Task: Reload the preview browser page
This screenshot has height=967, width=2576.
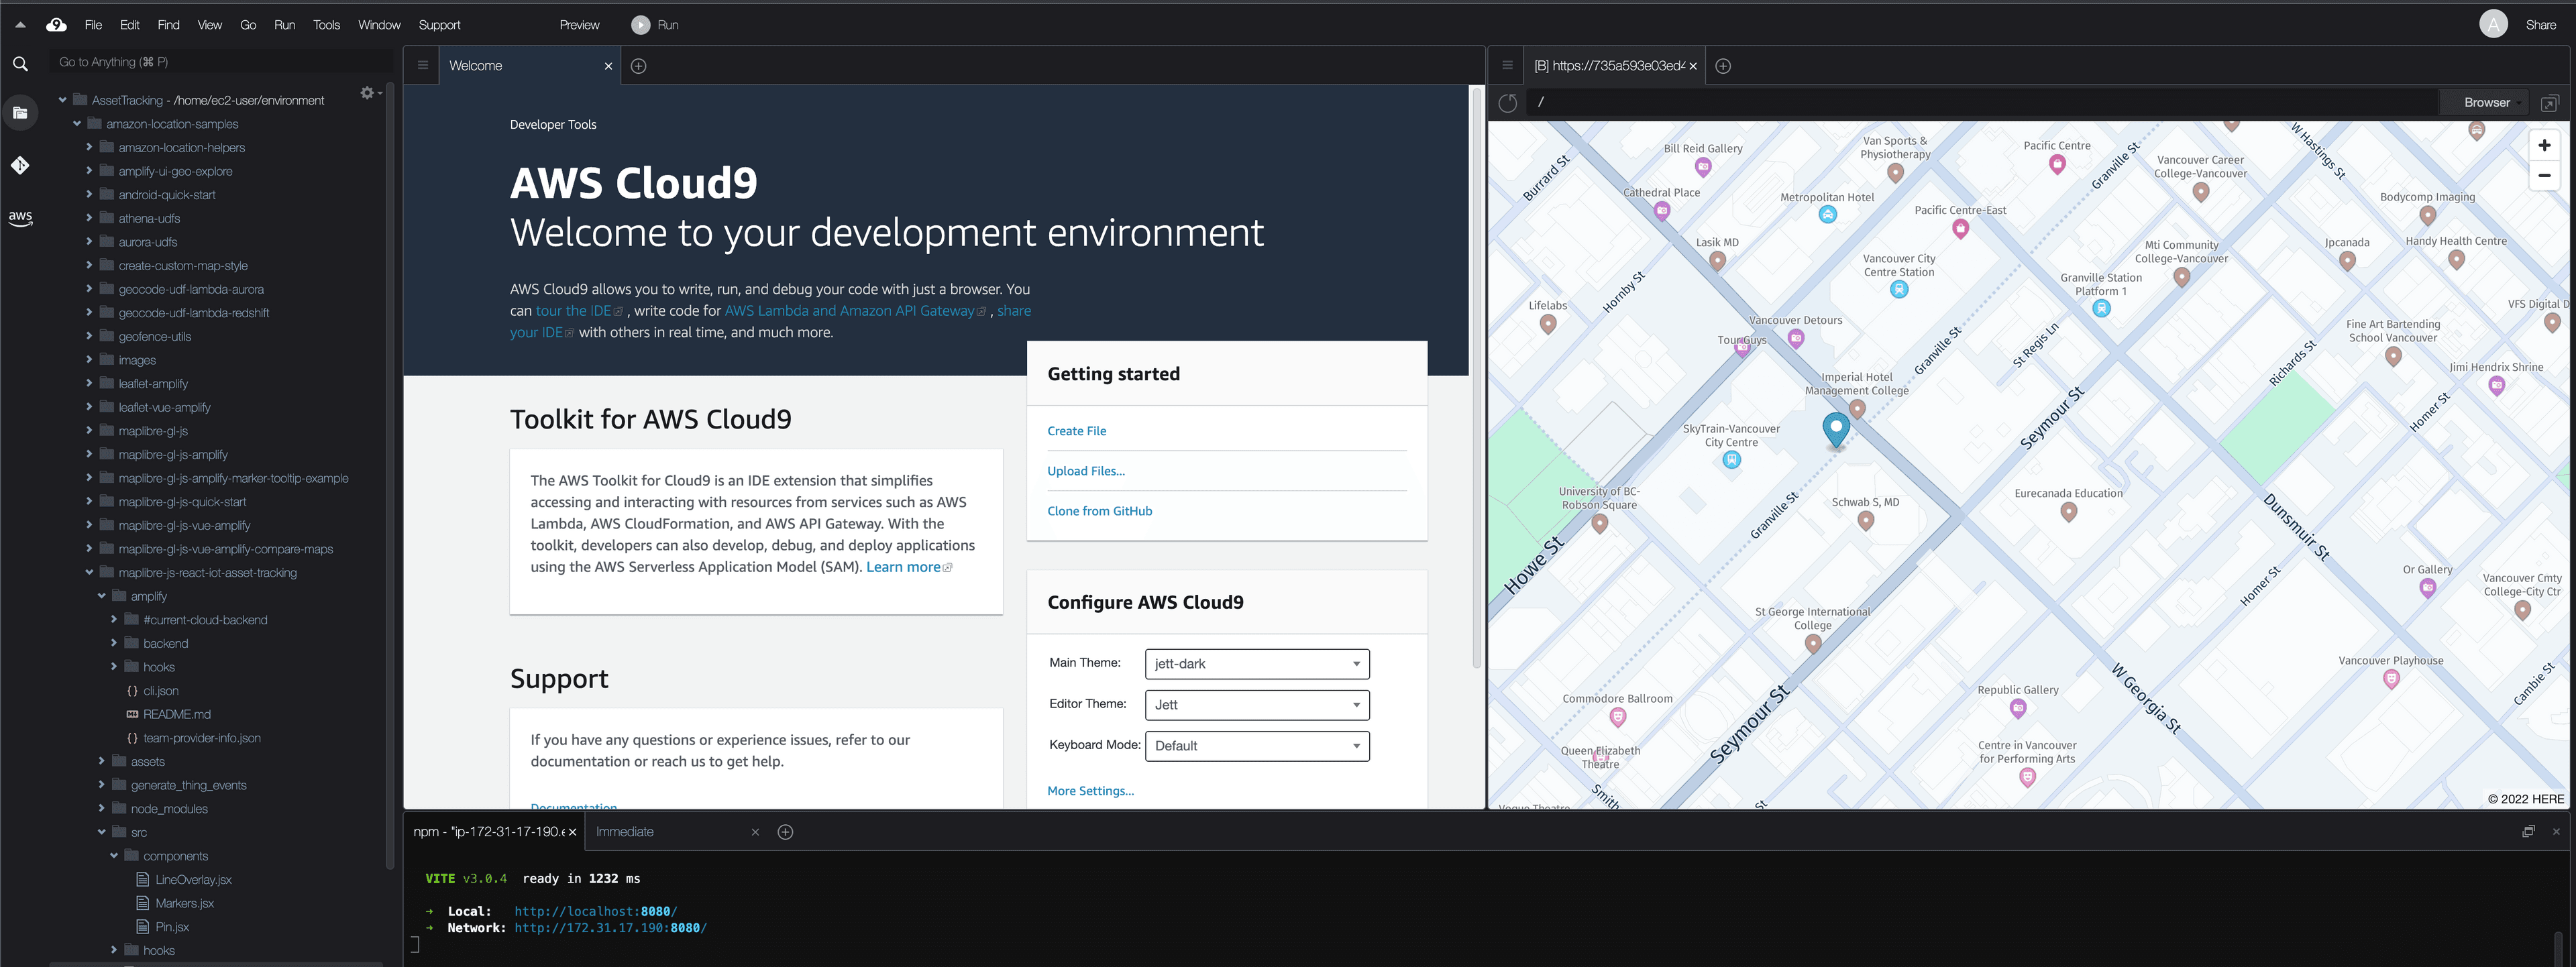Action: click(x=1508, y=103)
